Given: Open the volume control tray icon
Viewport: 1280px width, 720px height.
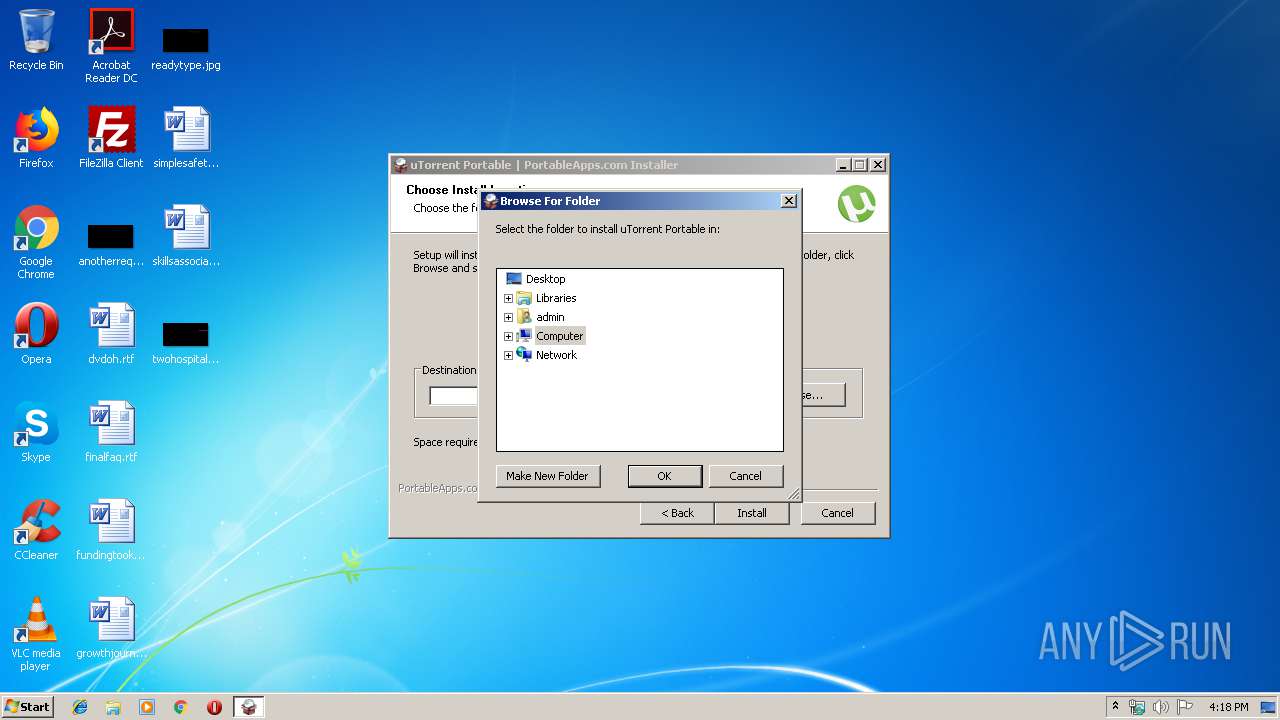Looking at the screenshot, I should tap(1161, 707).
